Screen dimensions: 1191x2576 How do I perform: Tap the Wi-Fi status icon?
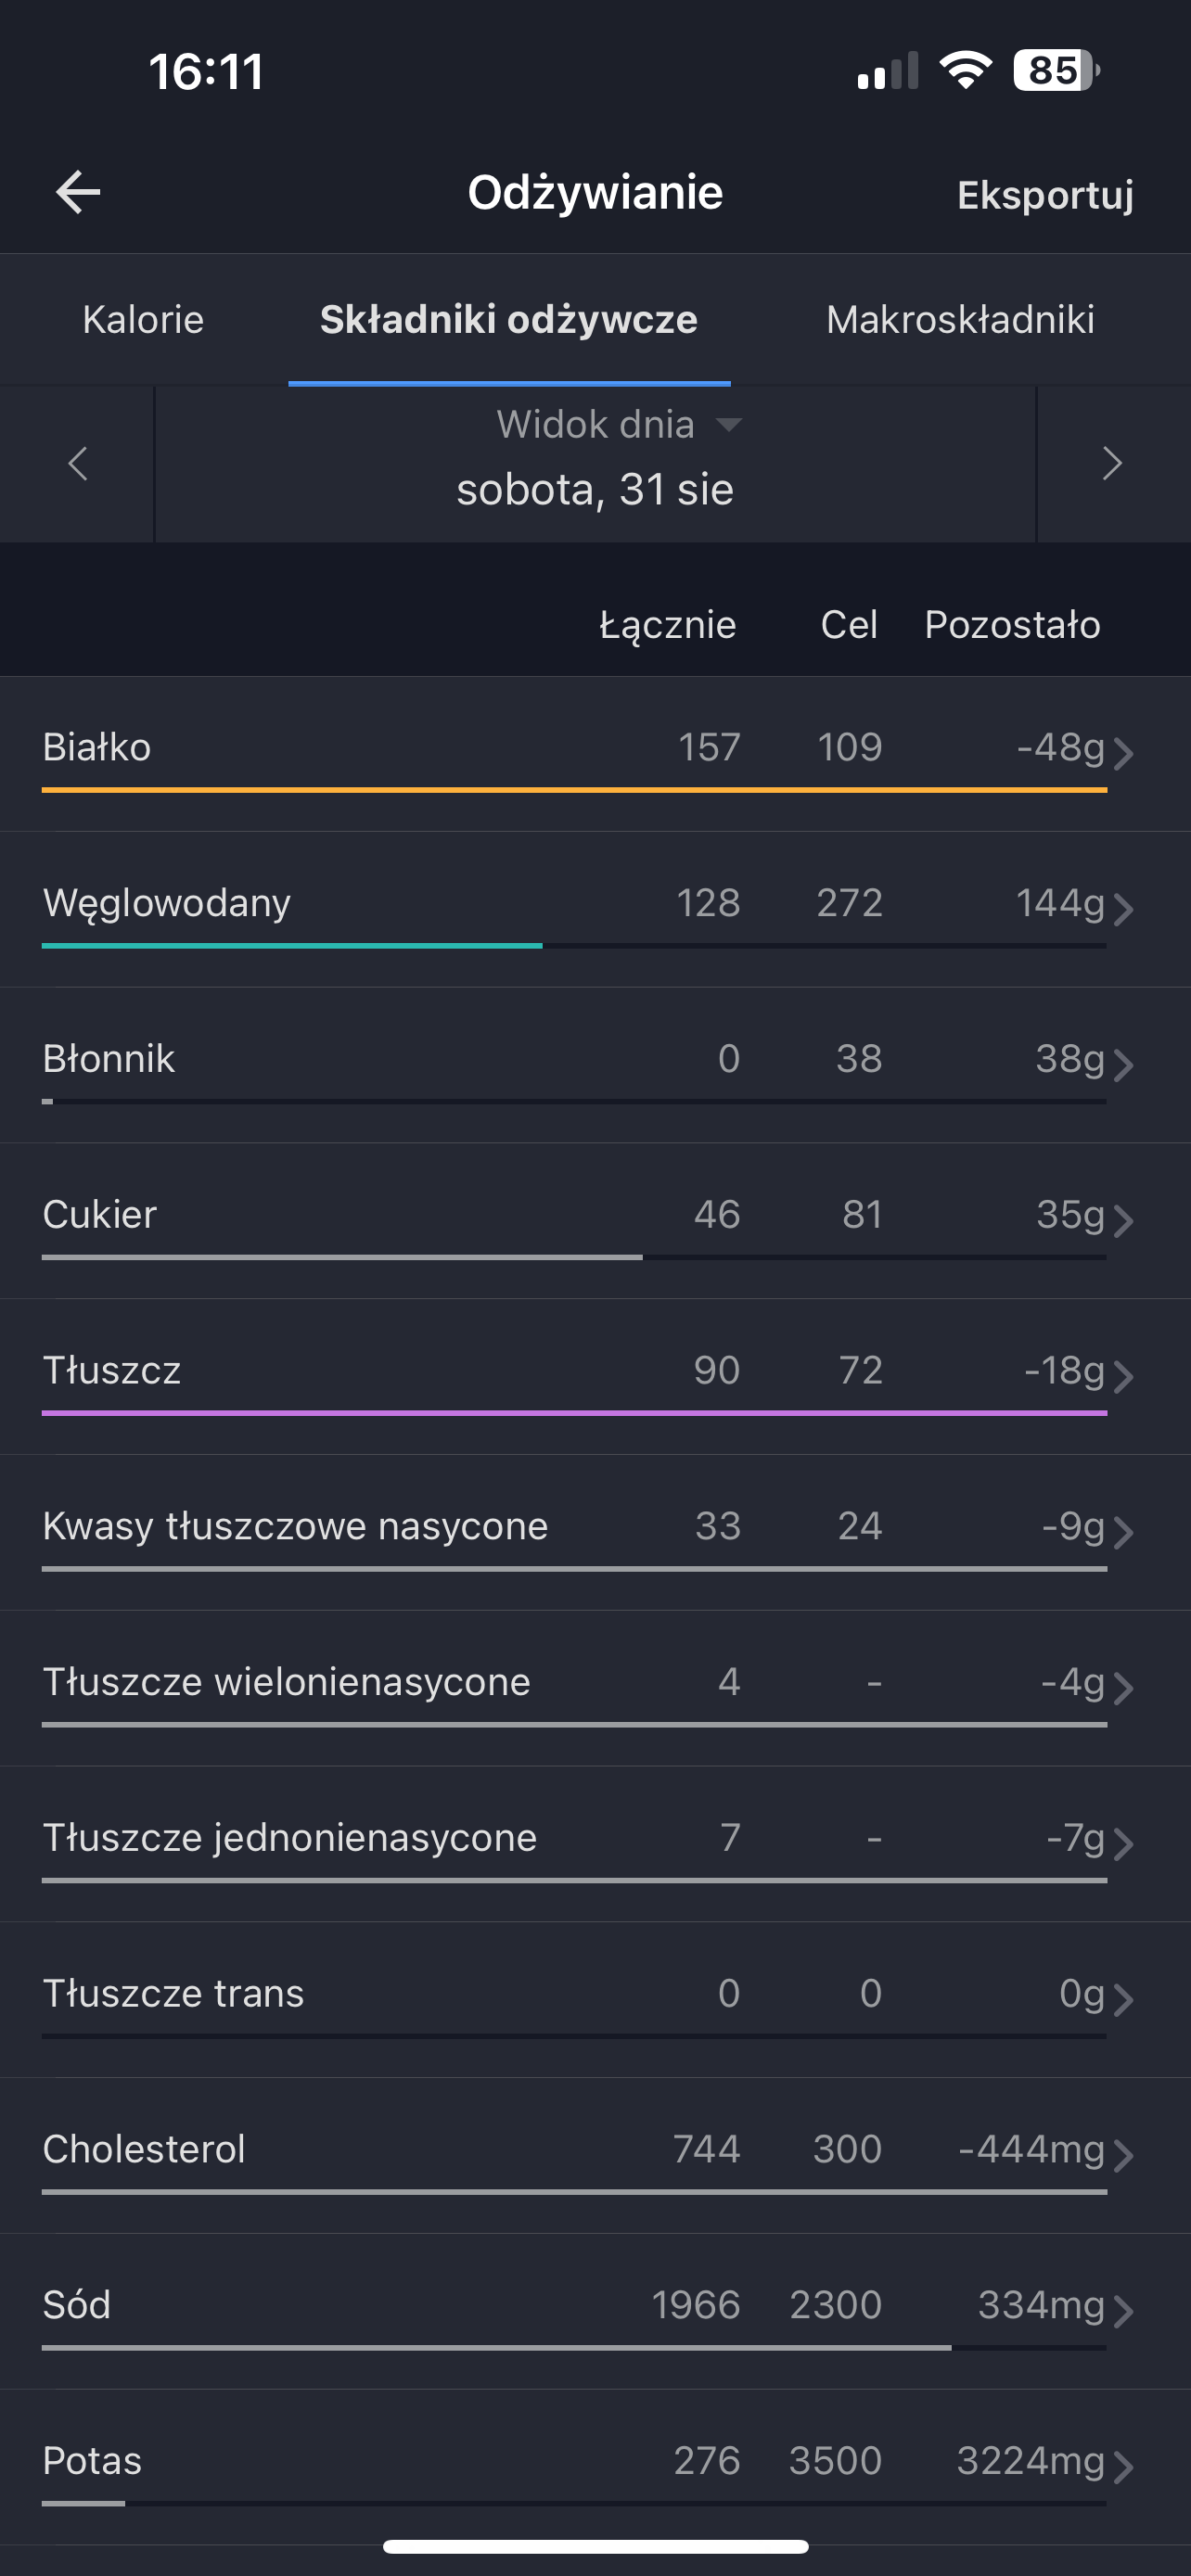tap(965, 71)
